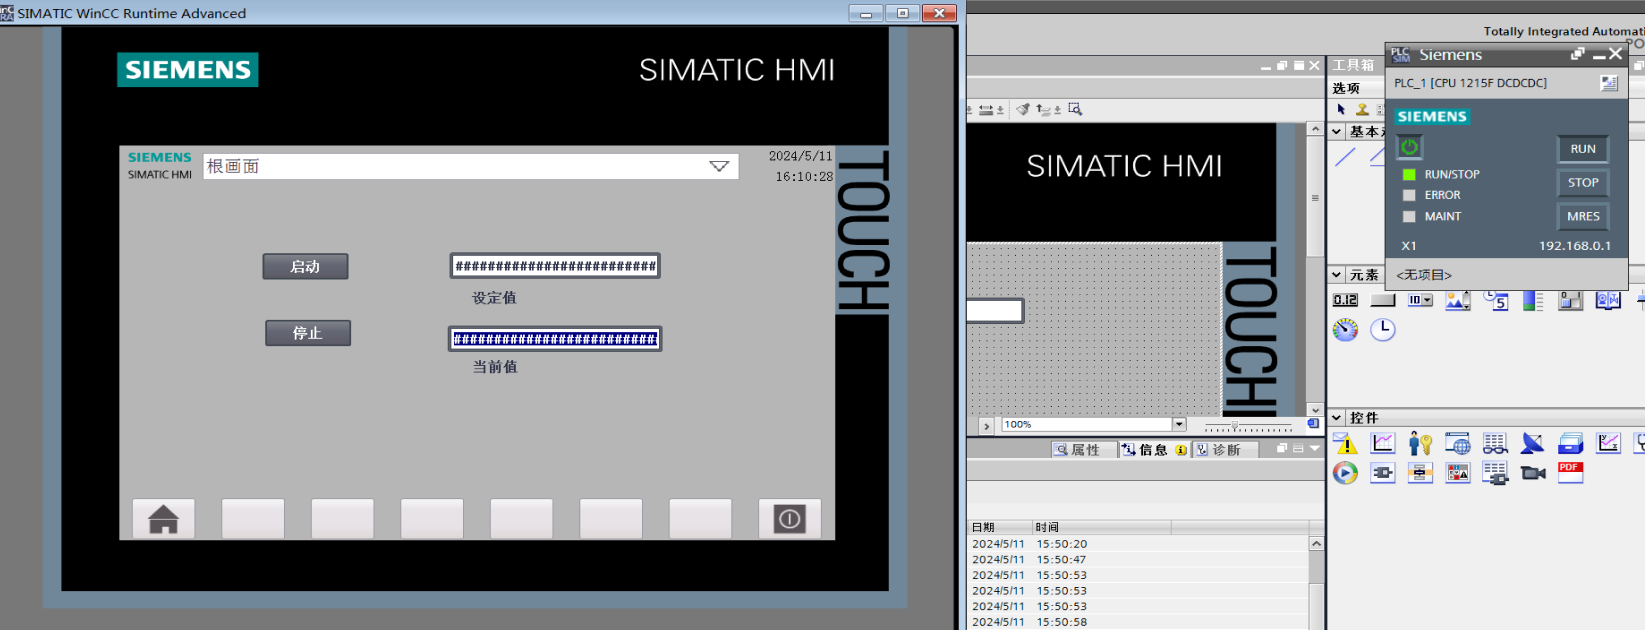The image size is (1645, 630).
Task: Select the trend view control
Action: pos(1383,443)
